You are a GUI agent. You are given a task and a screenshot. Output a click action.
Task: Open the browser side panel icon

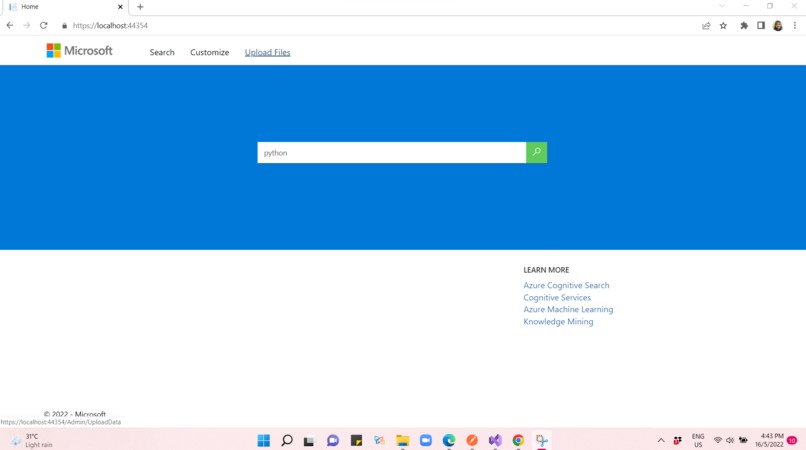761,26
